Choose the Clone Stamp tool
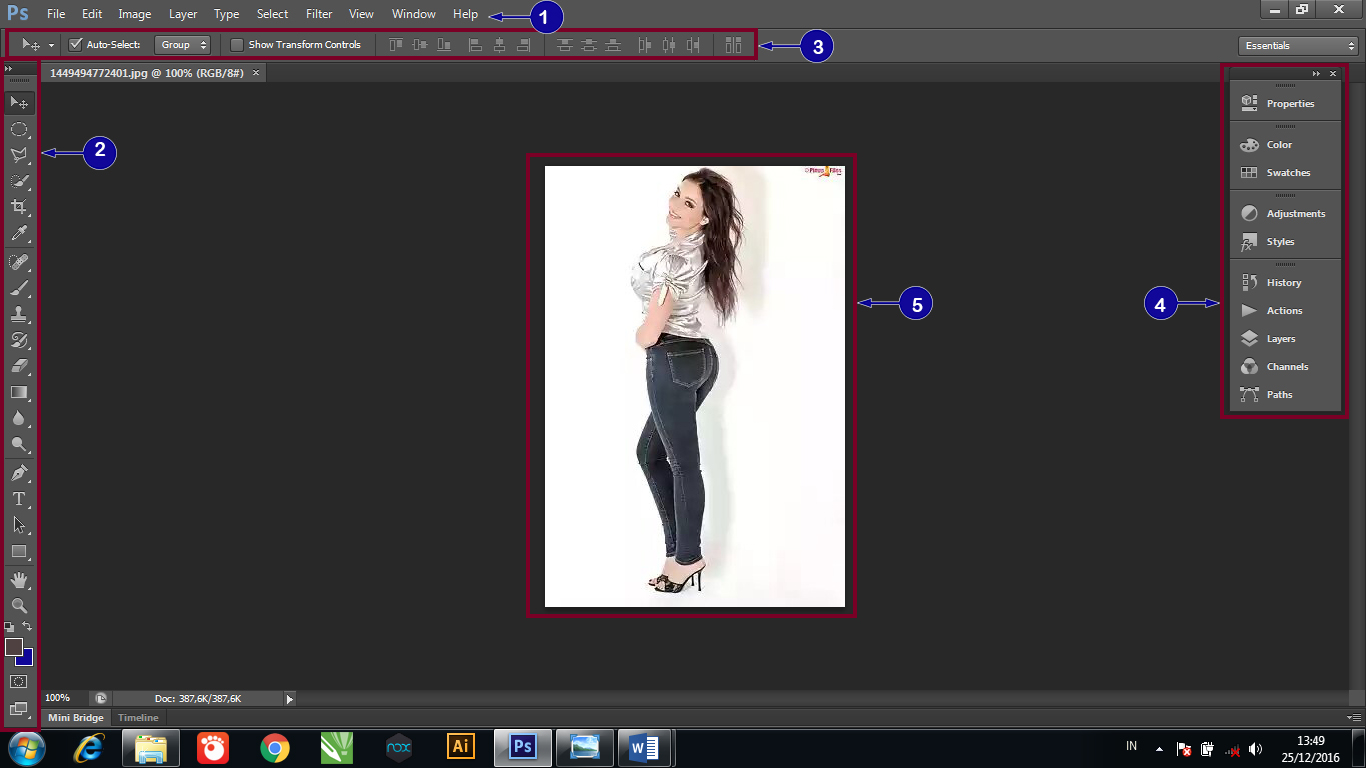Viewport: 1366px width, 768px height. coord(18,313)
